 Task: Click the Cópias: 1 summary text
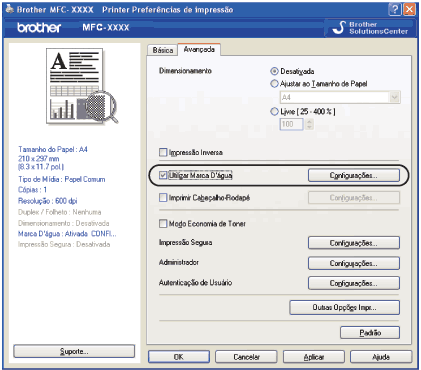(32, 190)
